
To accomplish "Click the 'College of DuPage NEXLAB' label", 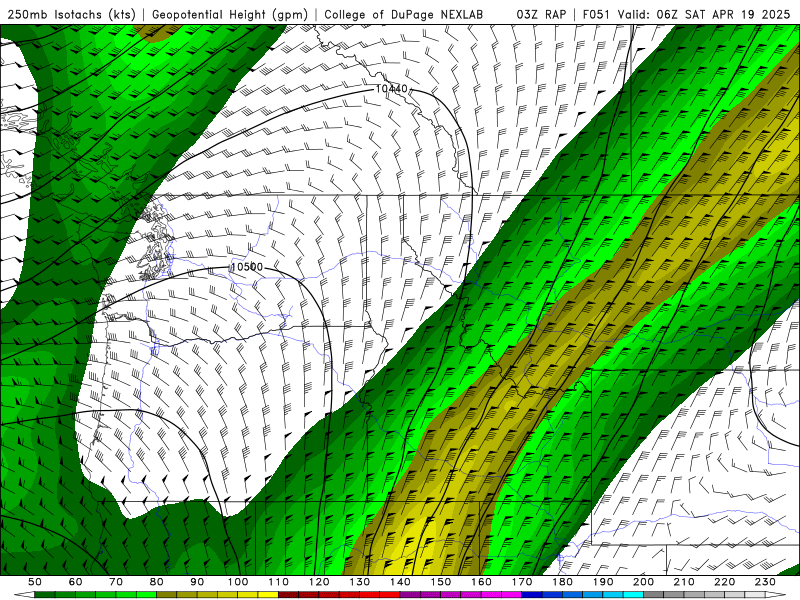I will click(x=403, y=14).
